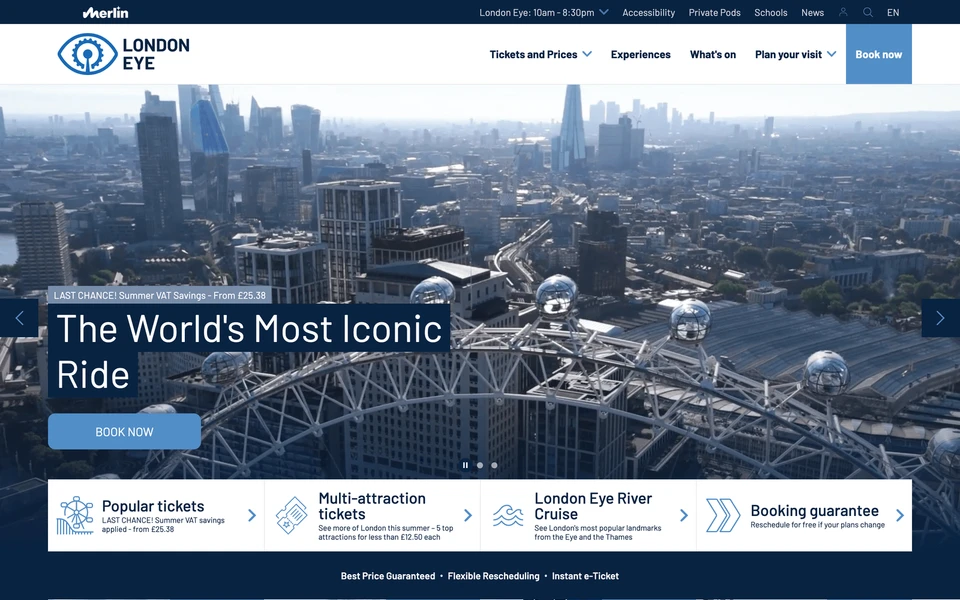
Task: Click the arrow on London Eye River Cruise card
Action: (x=684, y=516)
